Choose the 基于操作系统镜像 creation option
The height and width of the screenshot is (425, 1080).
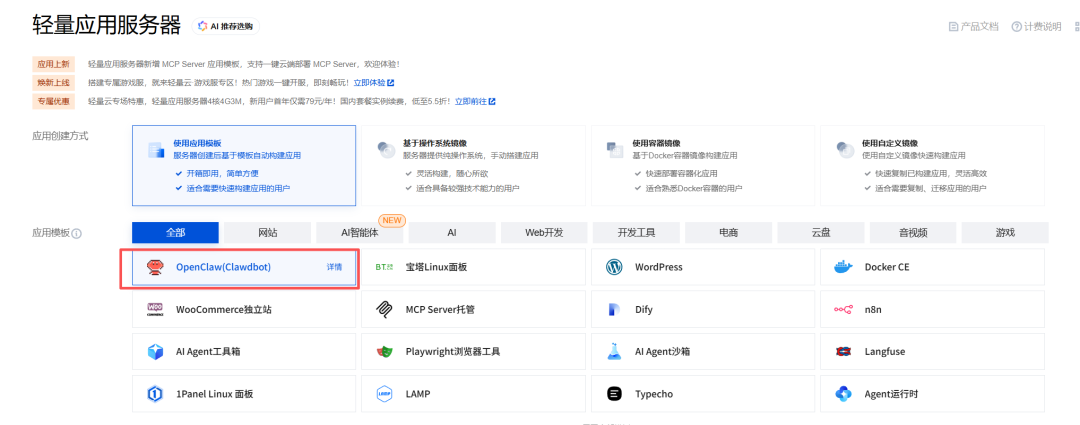474,163
